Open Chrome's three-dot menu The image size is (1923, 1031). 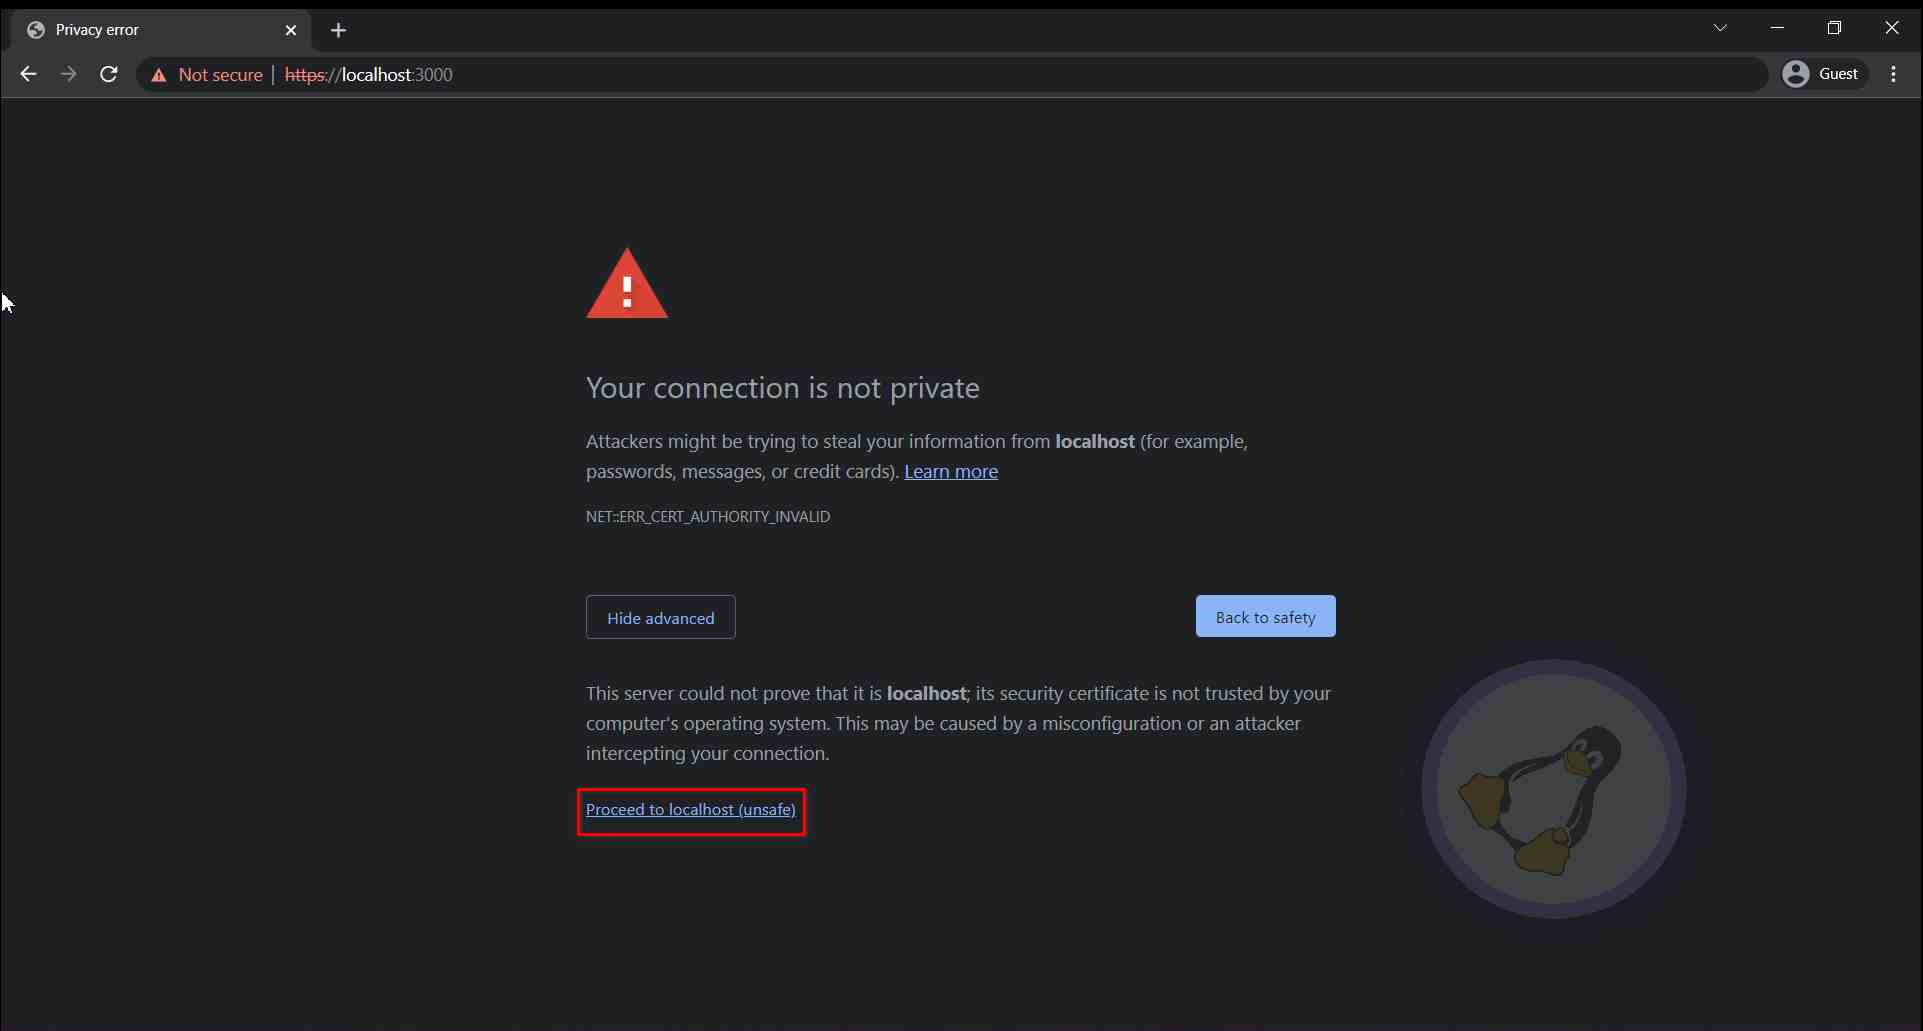click(x=1894, y=74)
